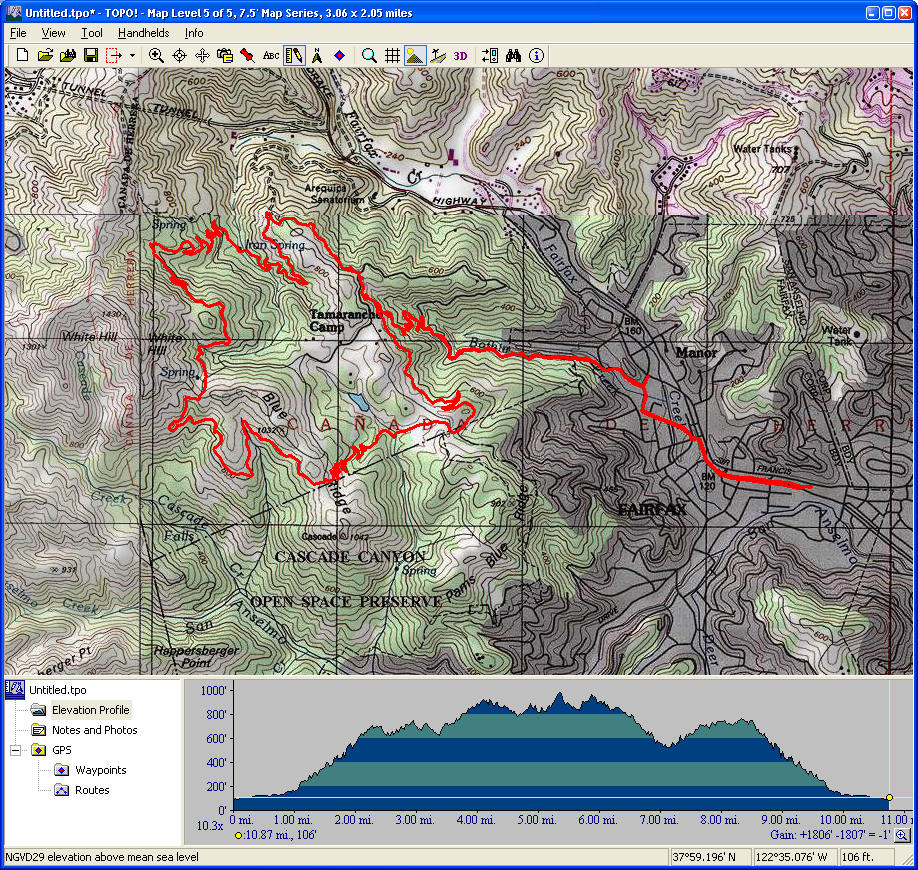Click the blue Info circle icon

coord(537,55)
